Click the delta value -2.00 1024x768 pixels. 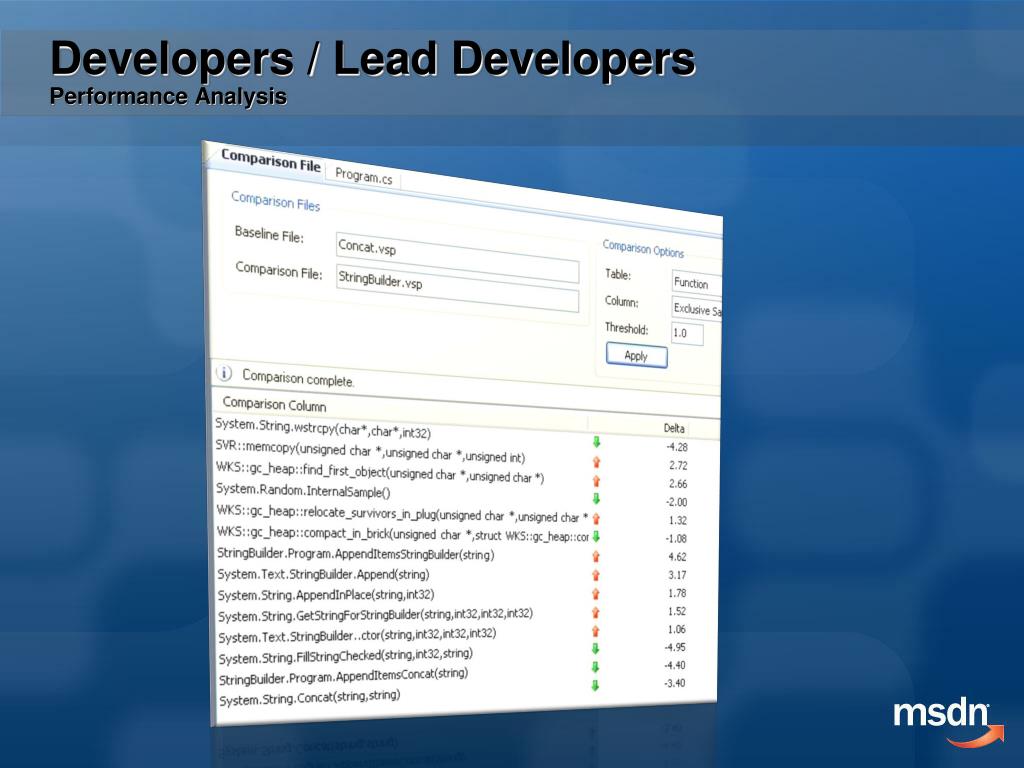point(677,502)
